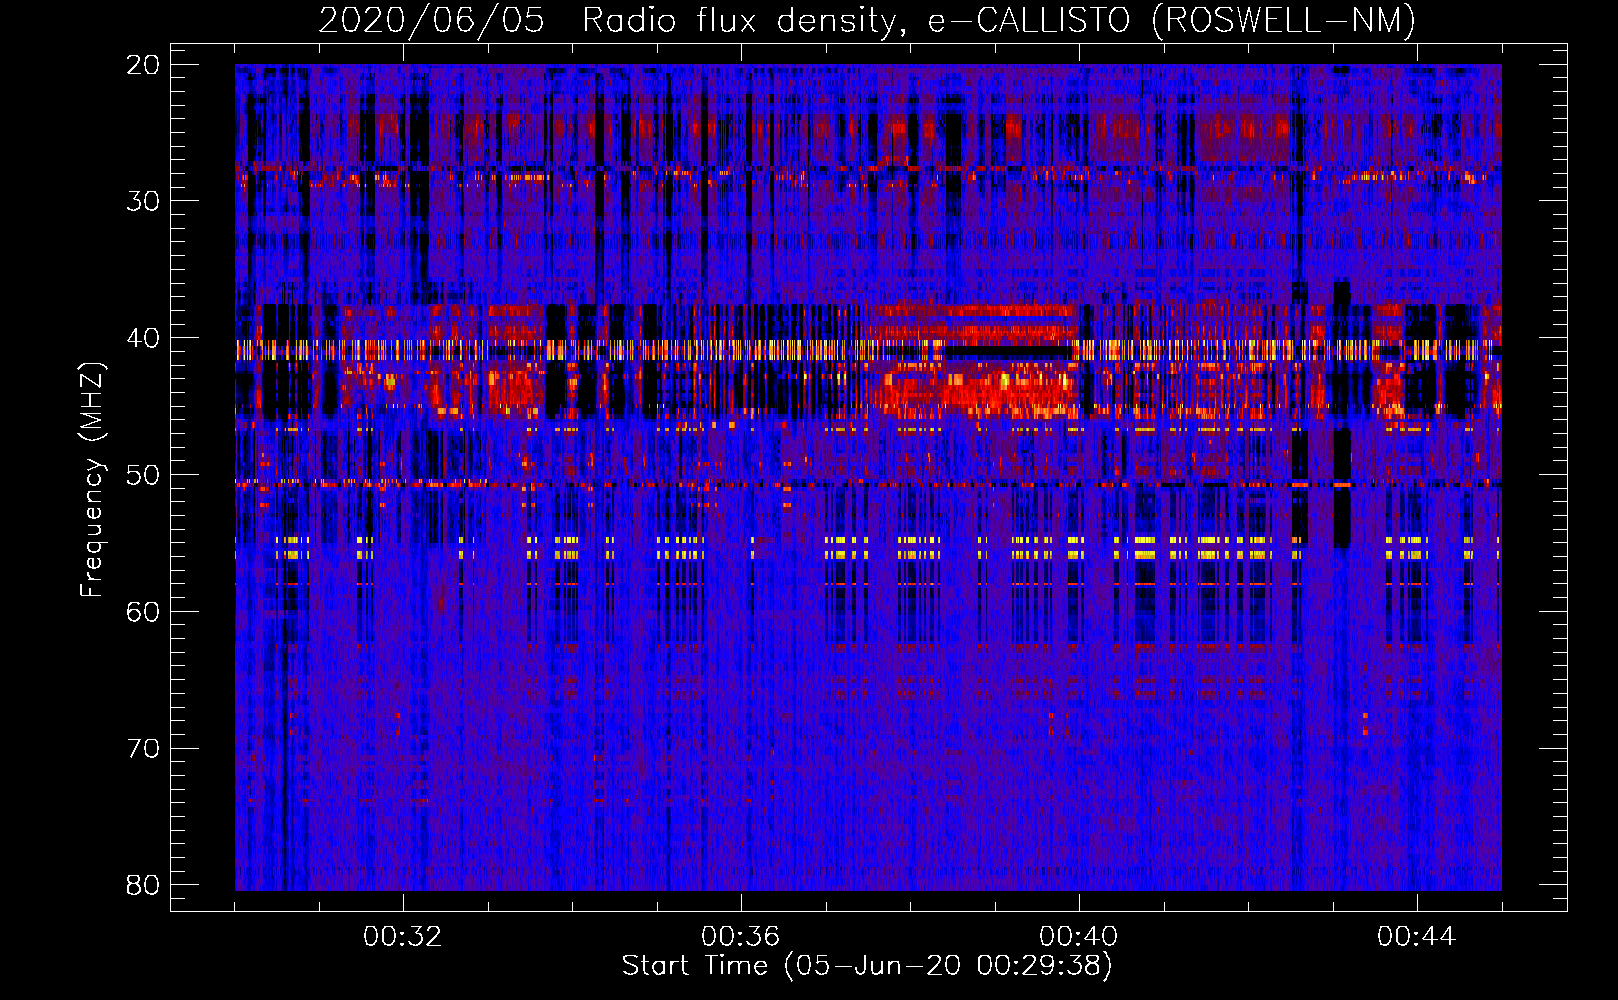
Task: Click the "Start Time (05-Jun-20 00:29:38)" label
Action: [867, 966]
